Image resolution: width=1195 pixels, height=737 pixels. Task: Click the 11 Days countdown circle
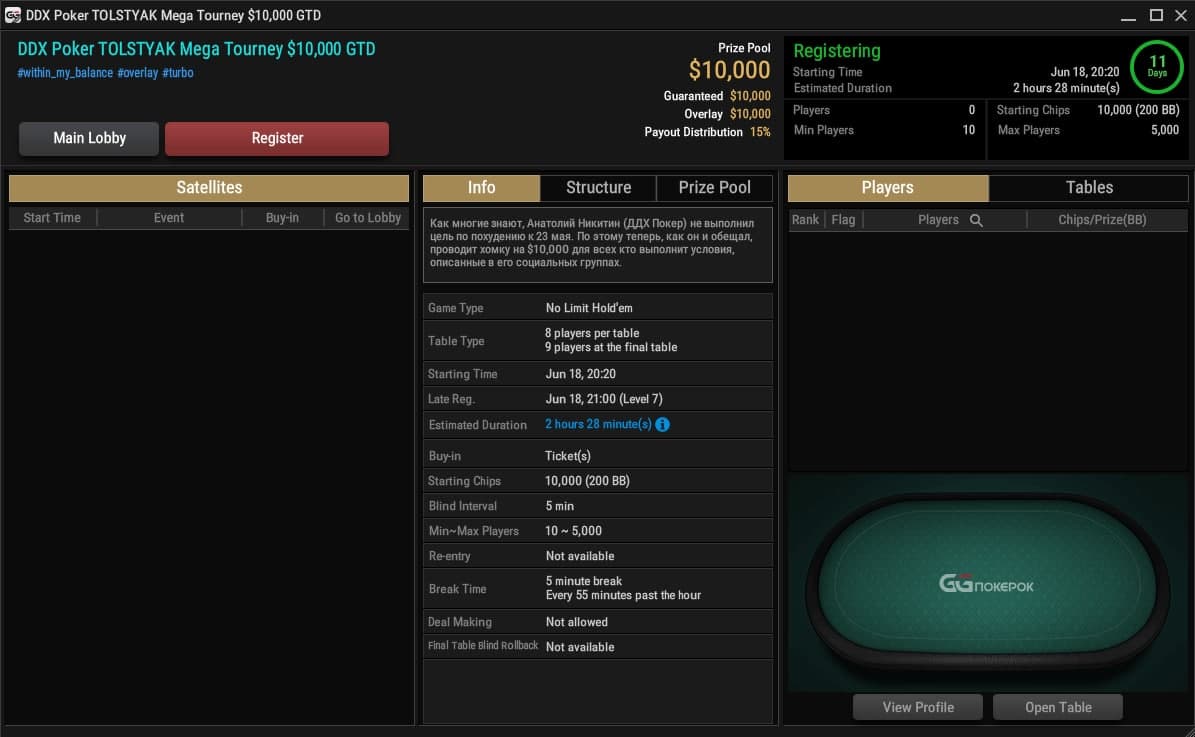[x=1157, y=66]
